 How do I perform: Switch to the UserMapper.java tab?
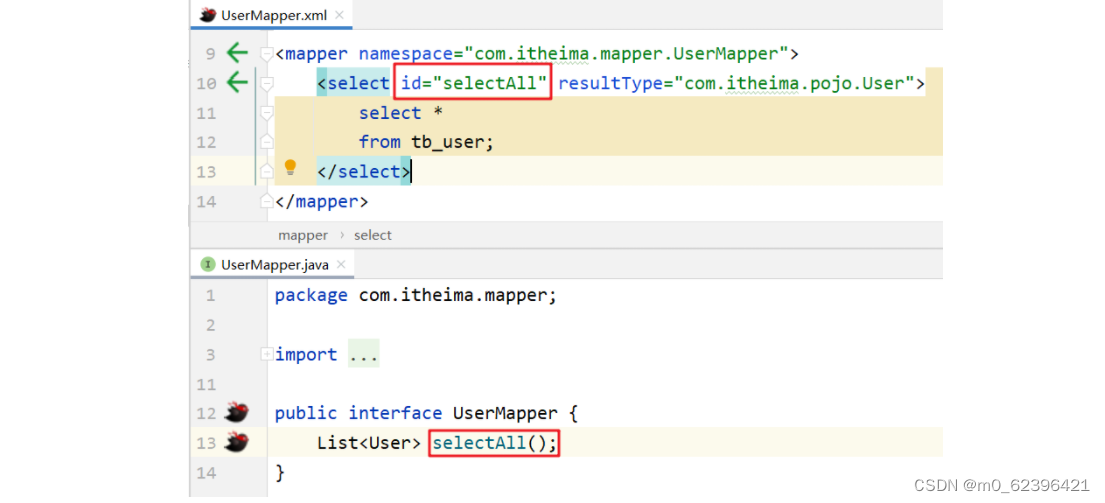273,265
